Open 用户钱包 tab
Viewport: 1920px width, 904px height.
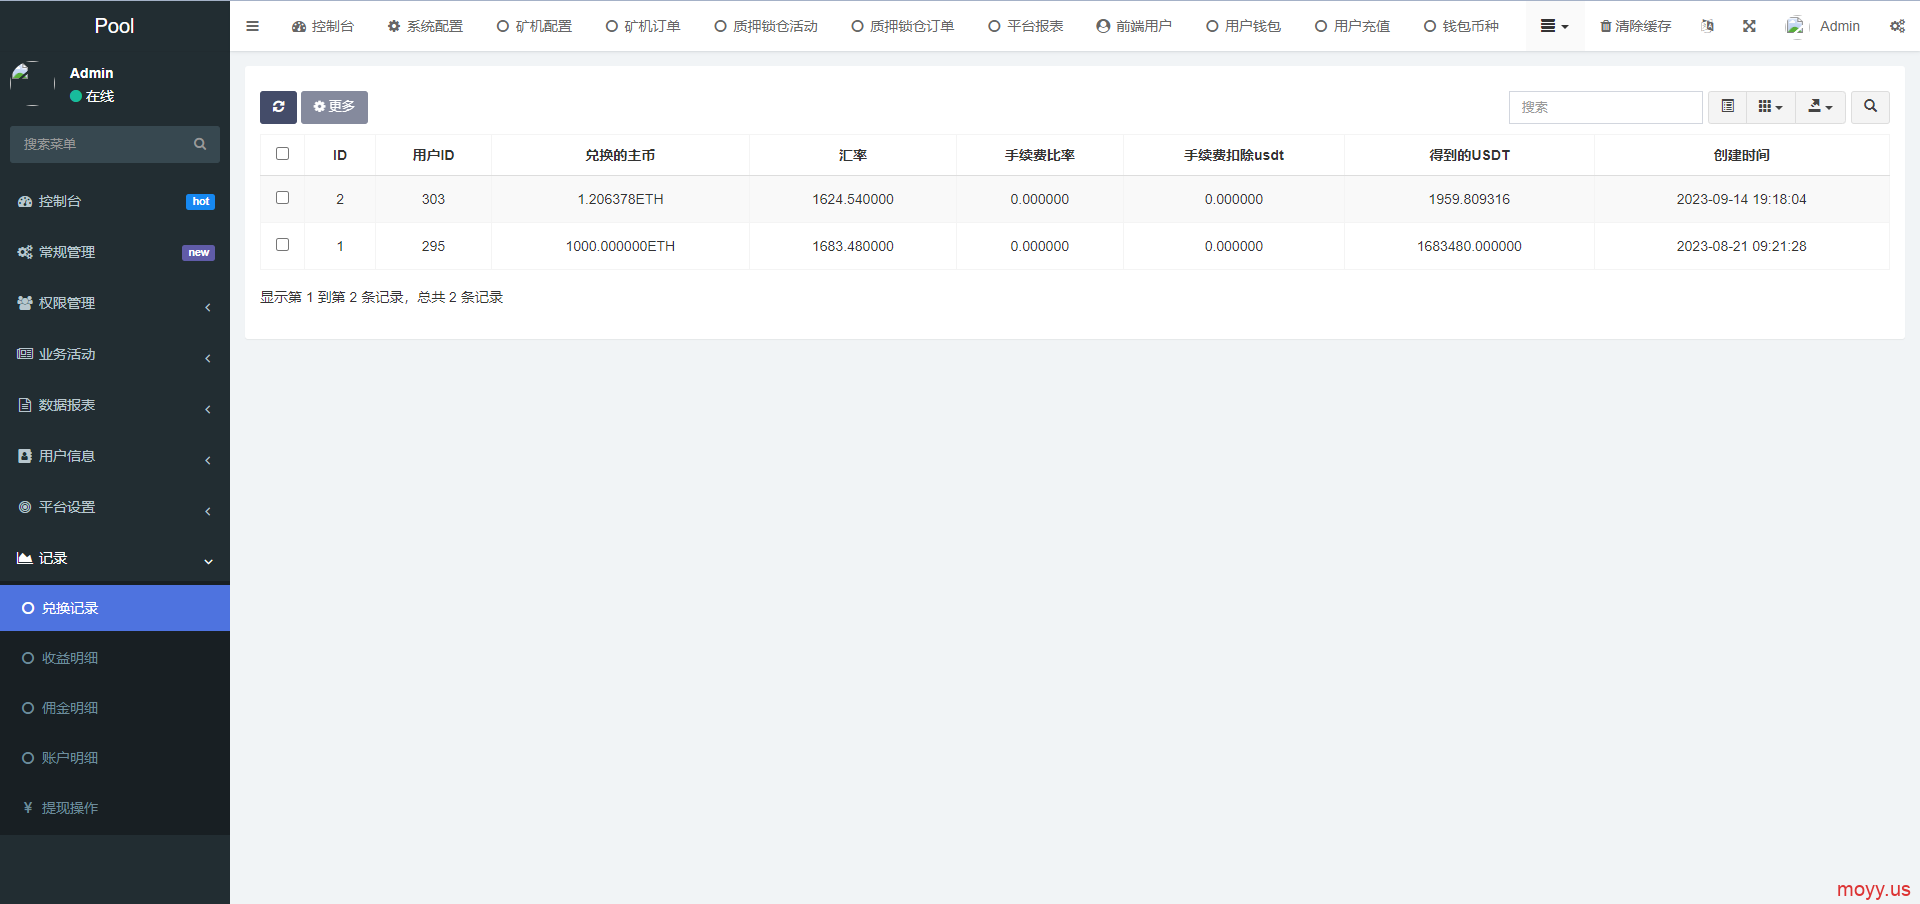click(x=1243, y=26)
